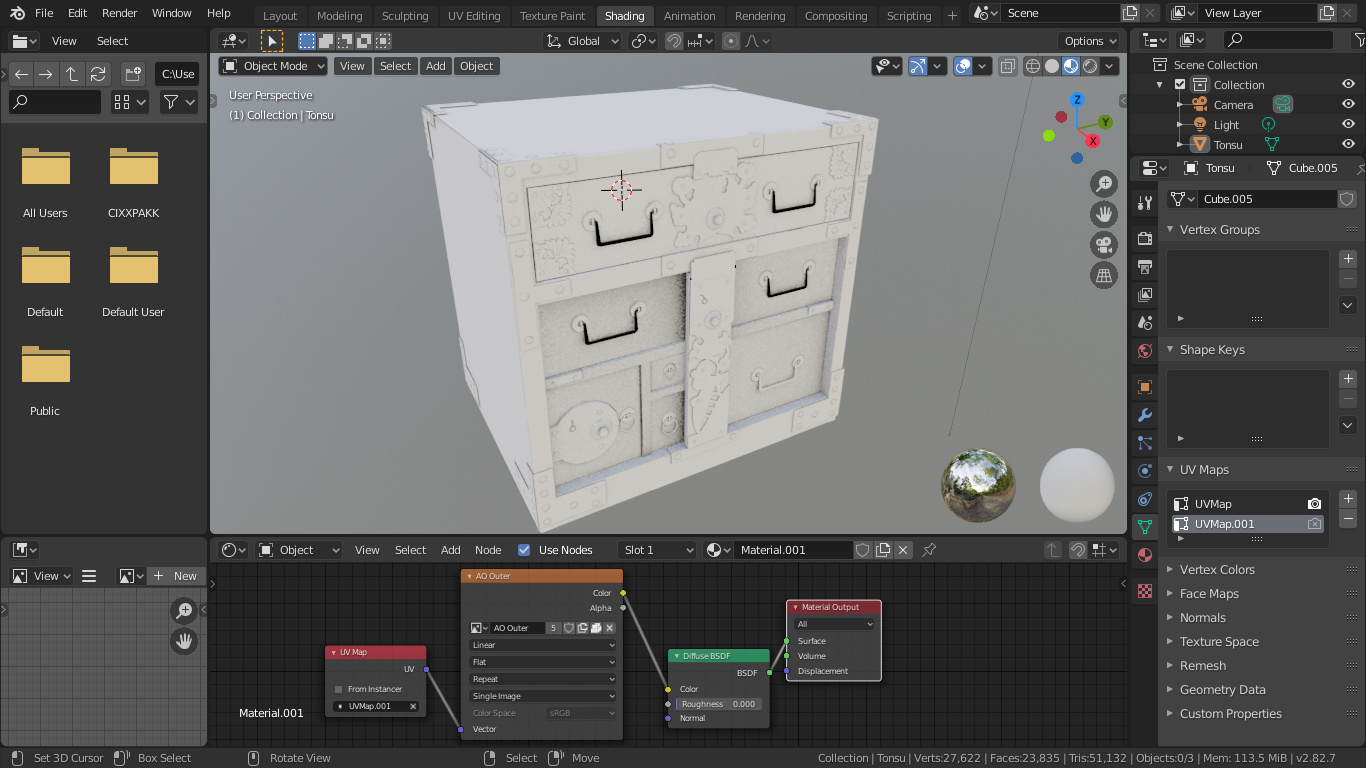Toggle camera view icon in viewport
Image resolution: width=1366 pixels, height=768 pixels.
pos(1104,245)
